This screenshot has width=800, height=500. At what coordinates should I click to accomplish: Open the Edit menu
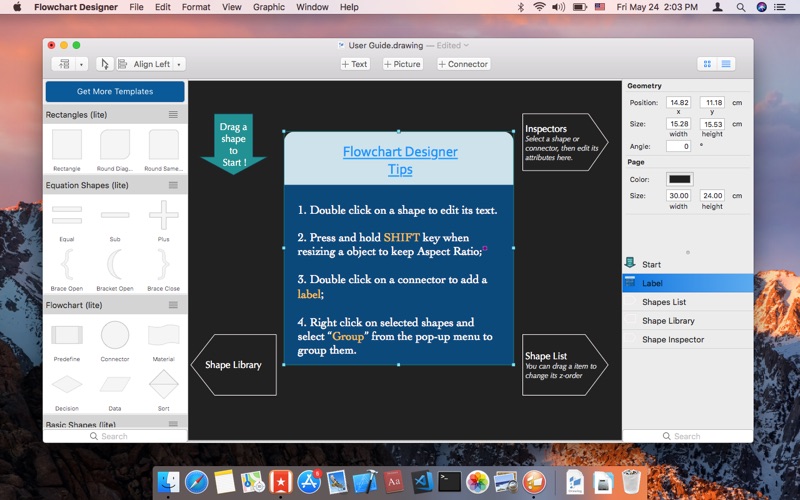point(163,7)
